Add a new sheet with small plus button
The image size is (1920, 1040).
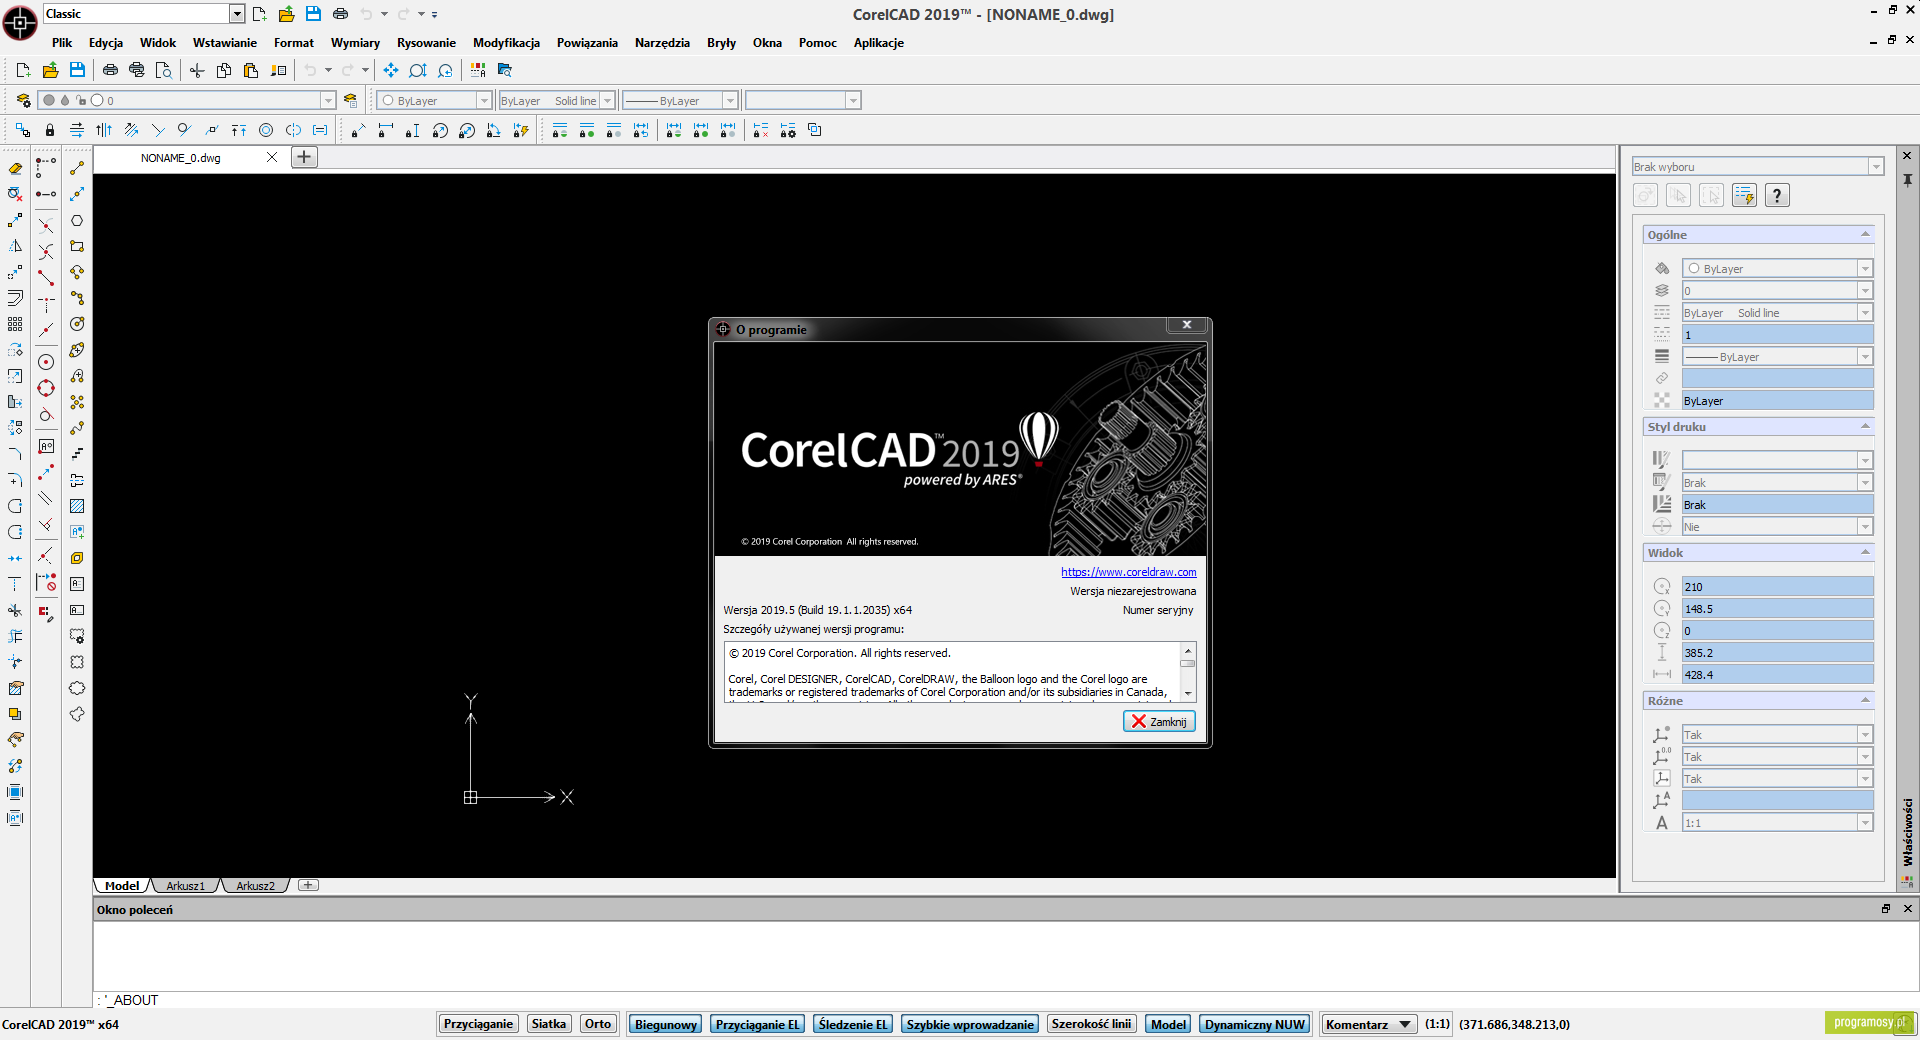[x=309, y=885]
